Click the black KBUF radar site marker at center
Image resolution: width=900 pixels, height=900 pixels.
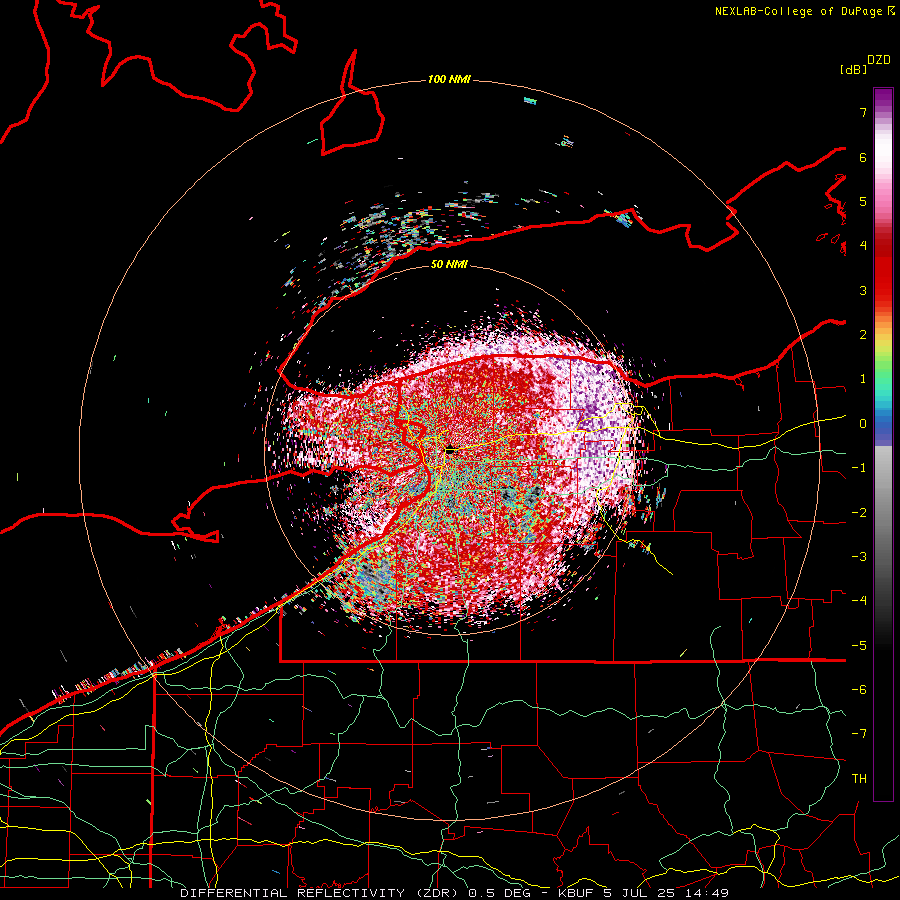pos(451,450)
